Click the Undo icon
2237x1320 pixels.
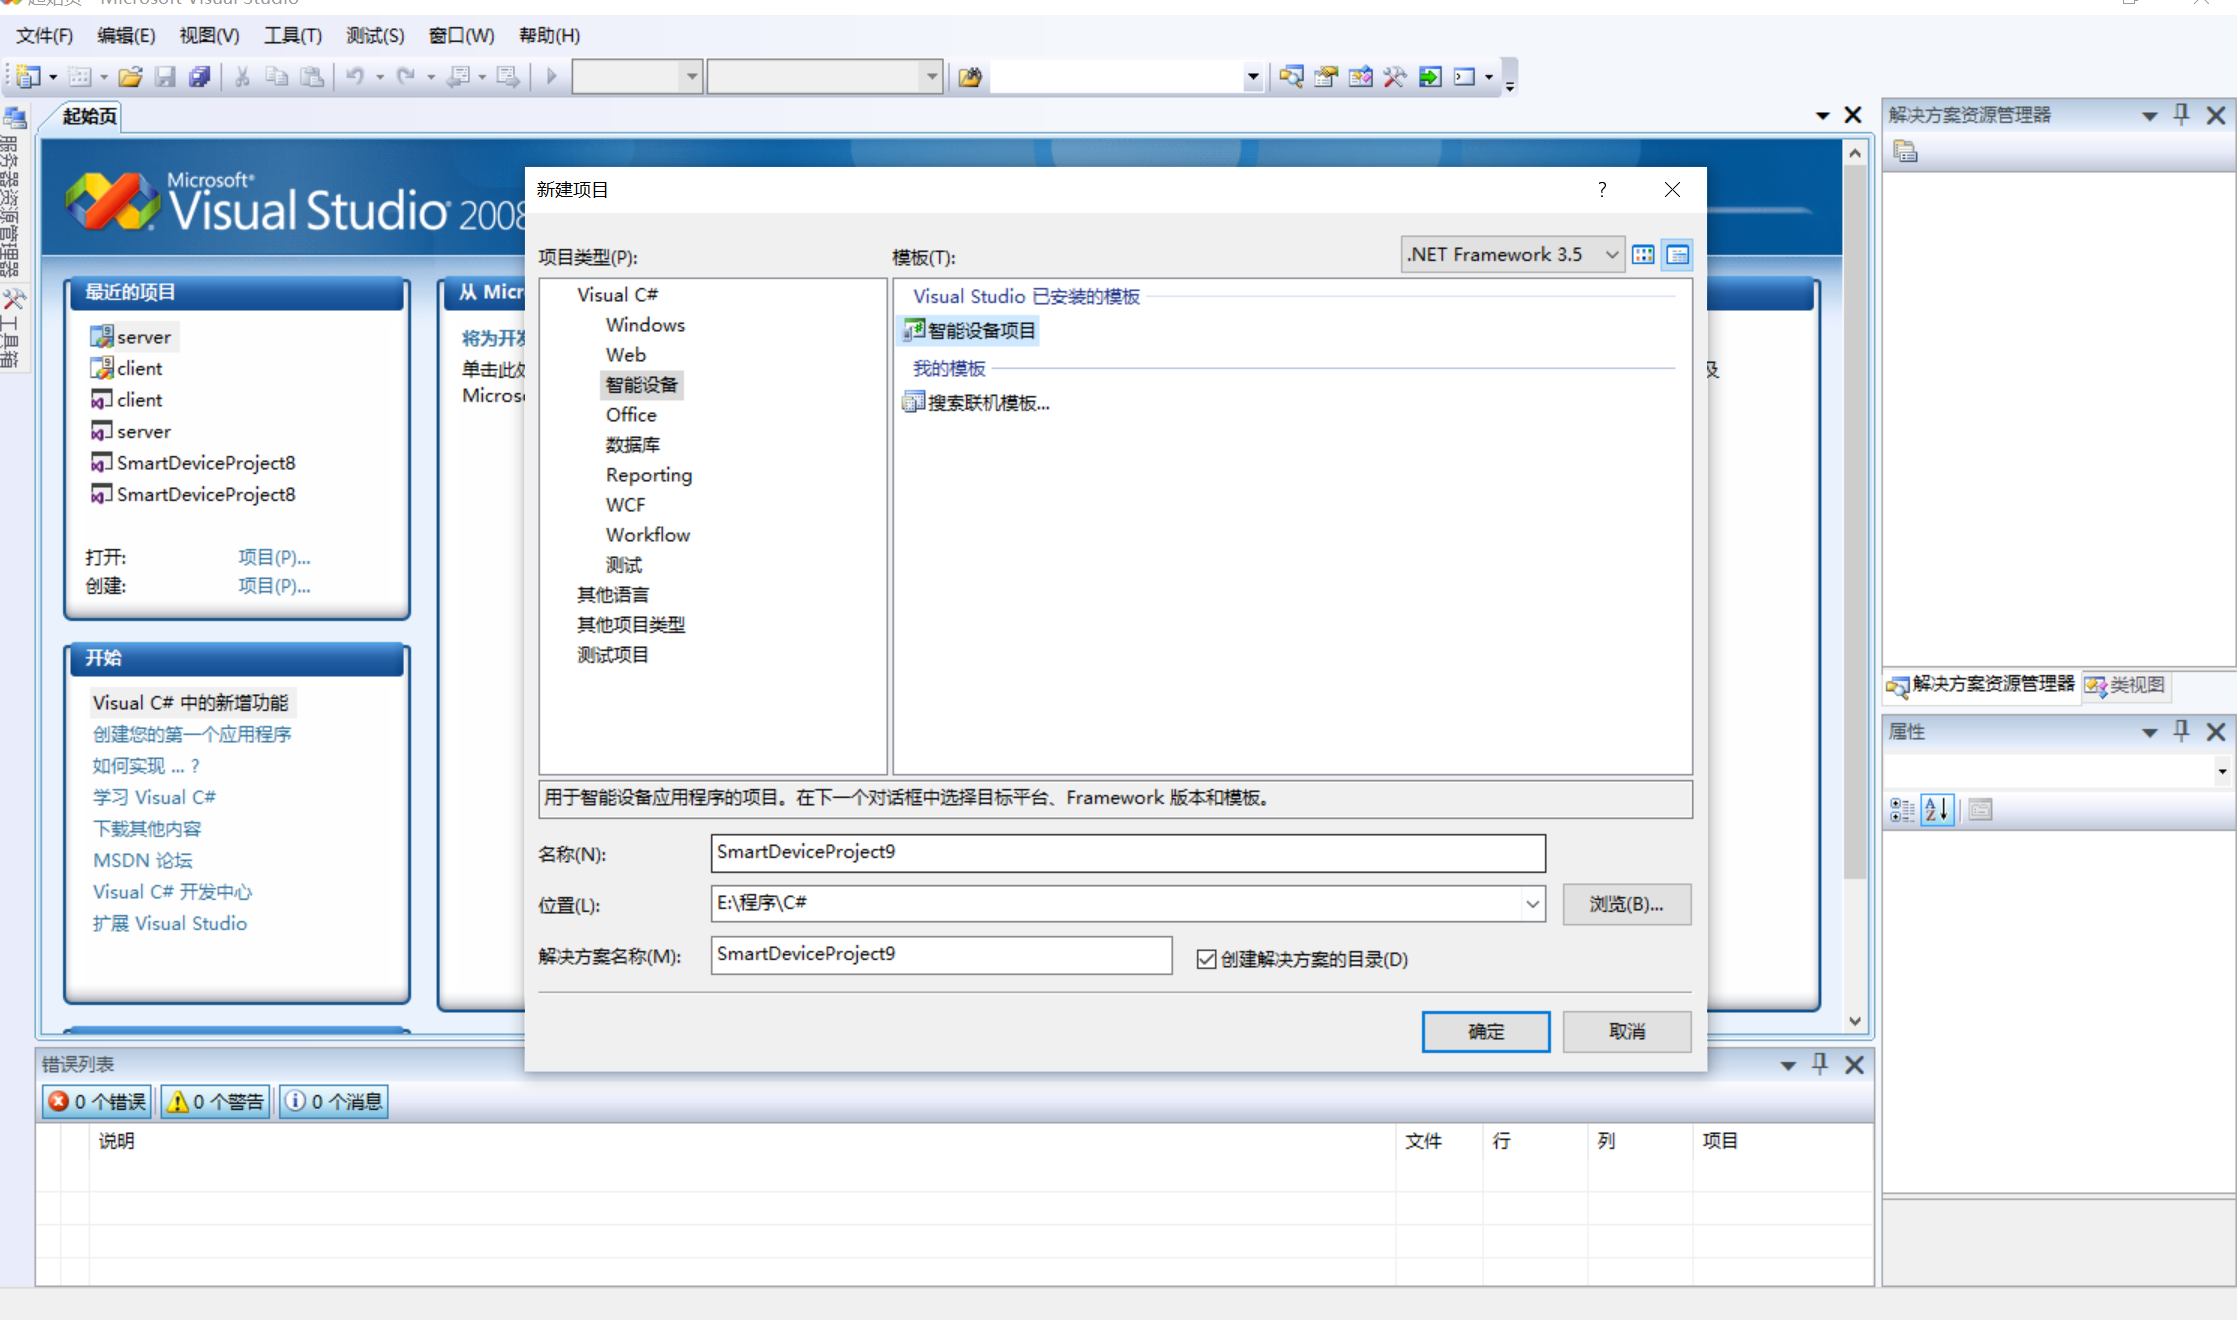pos(357,76)
